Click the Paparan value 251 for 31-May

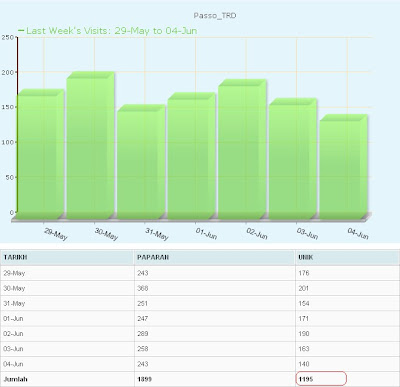coord(143,304)
